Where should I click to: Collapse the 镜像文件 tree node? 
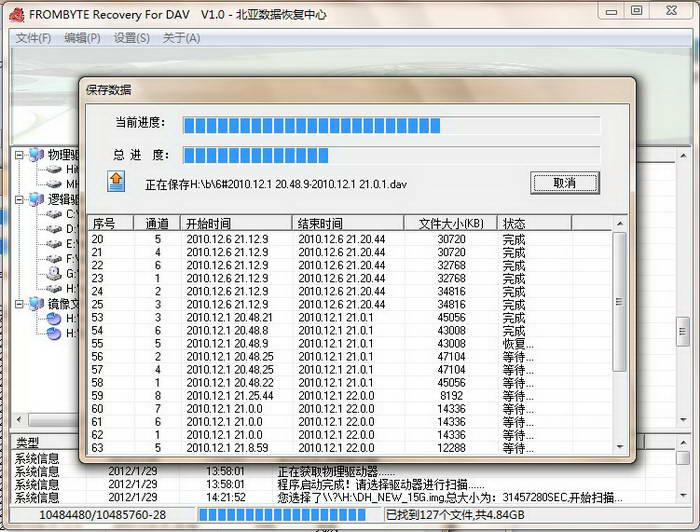click(x=19, y=304)
